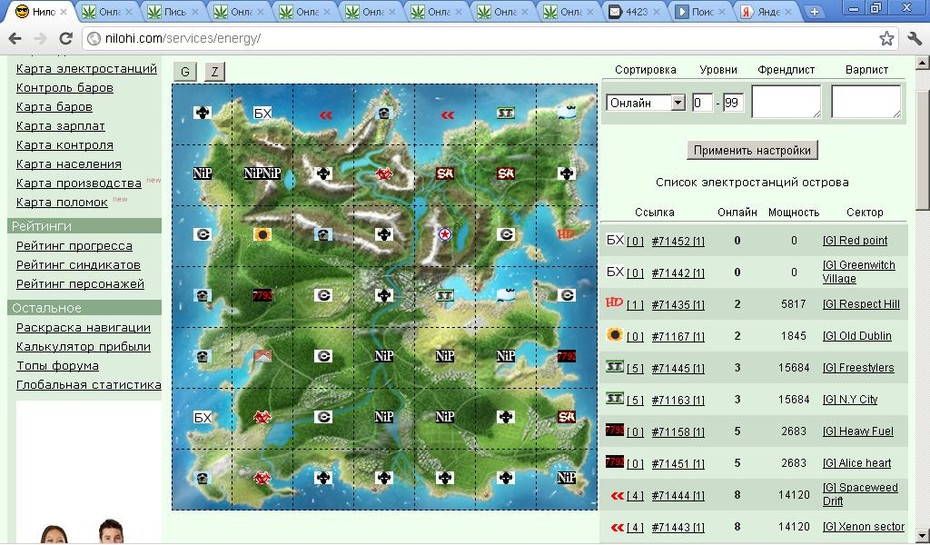930x545 pixels.
Task: Open Карта поломок link
Action: 62,202
